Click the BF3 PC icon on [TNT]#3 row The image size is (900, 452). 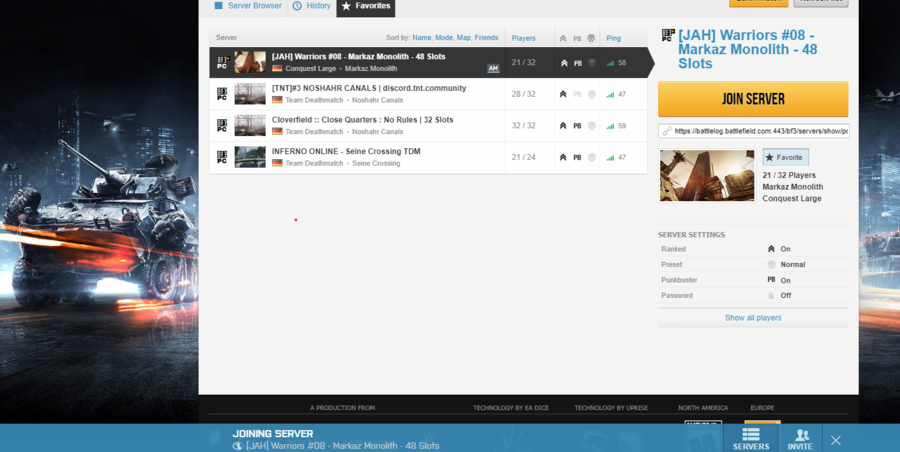click(222, 94)
